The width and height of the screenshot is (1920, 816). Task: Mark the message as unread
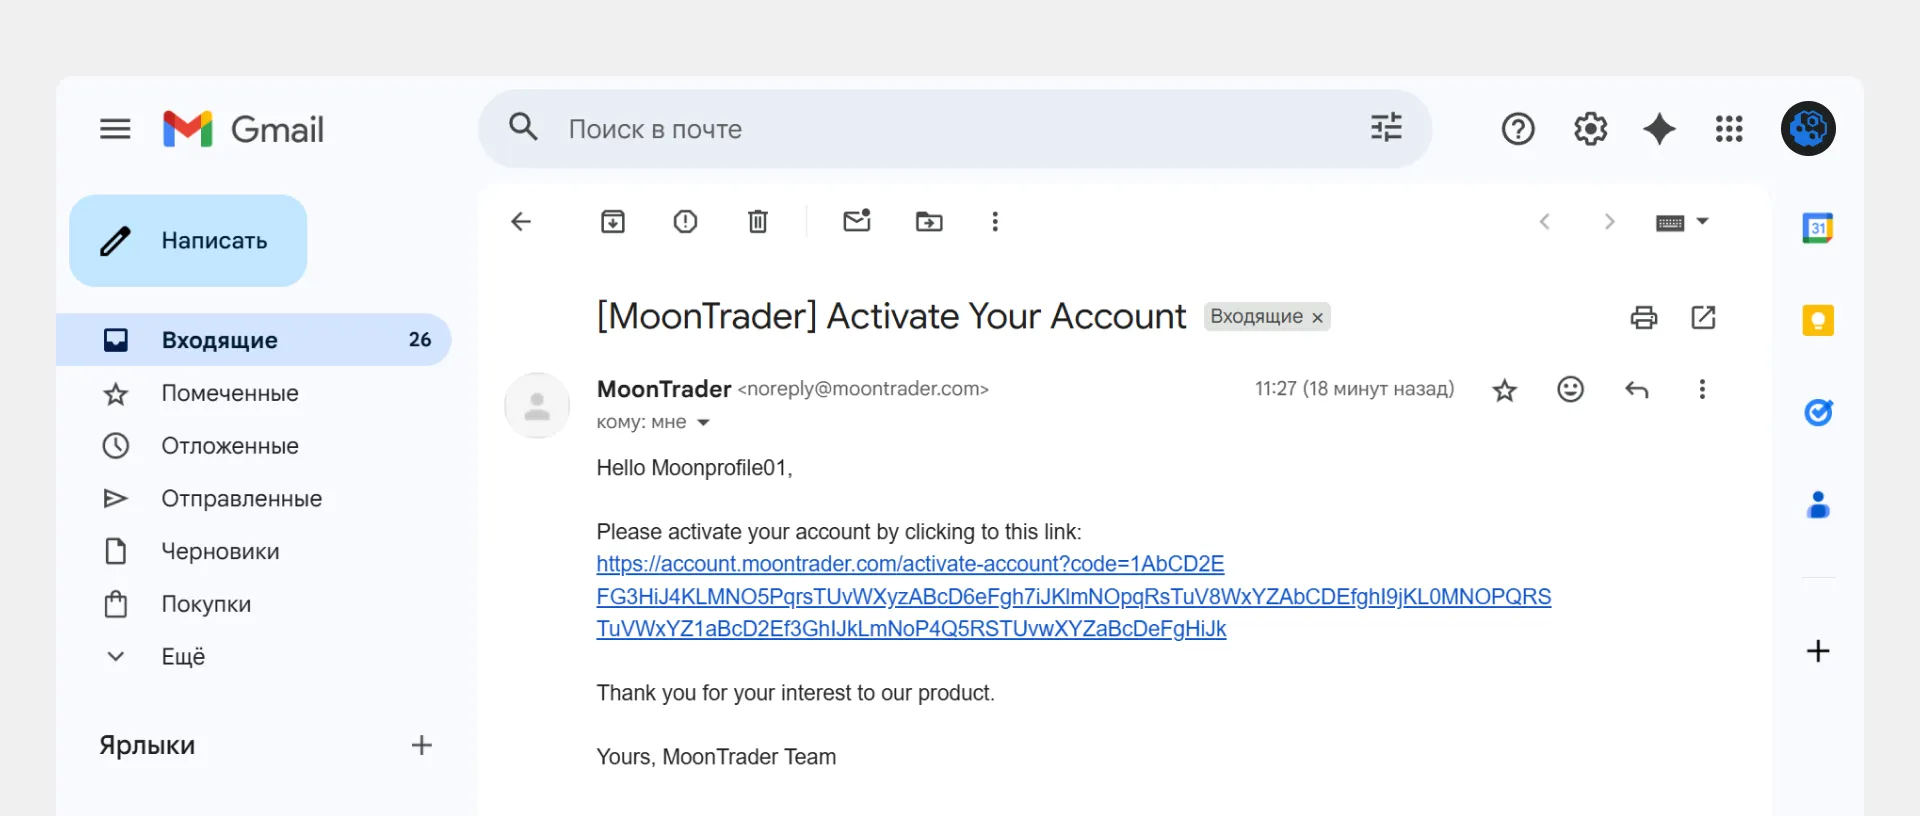(857, 222)
